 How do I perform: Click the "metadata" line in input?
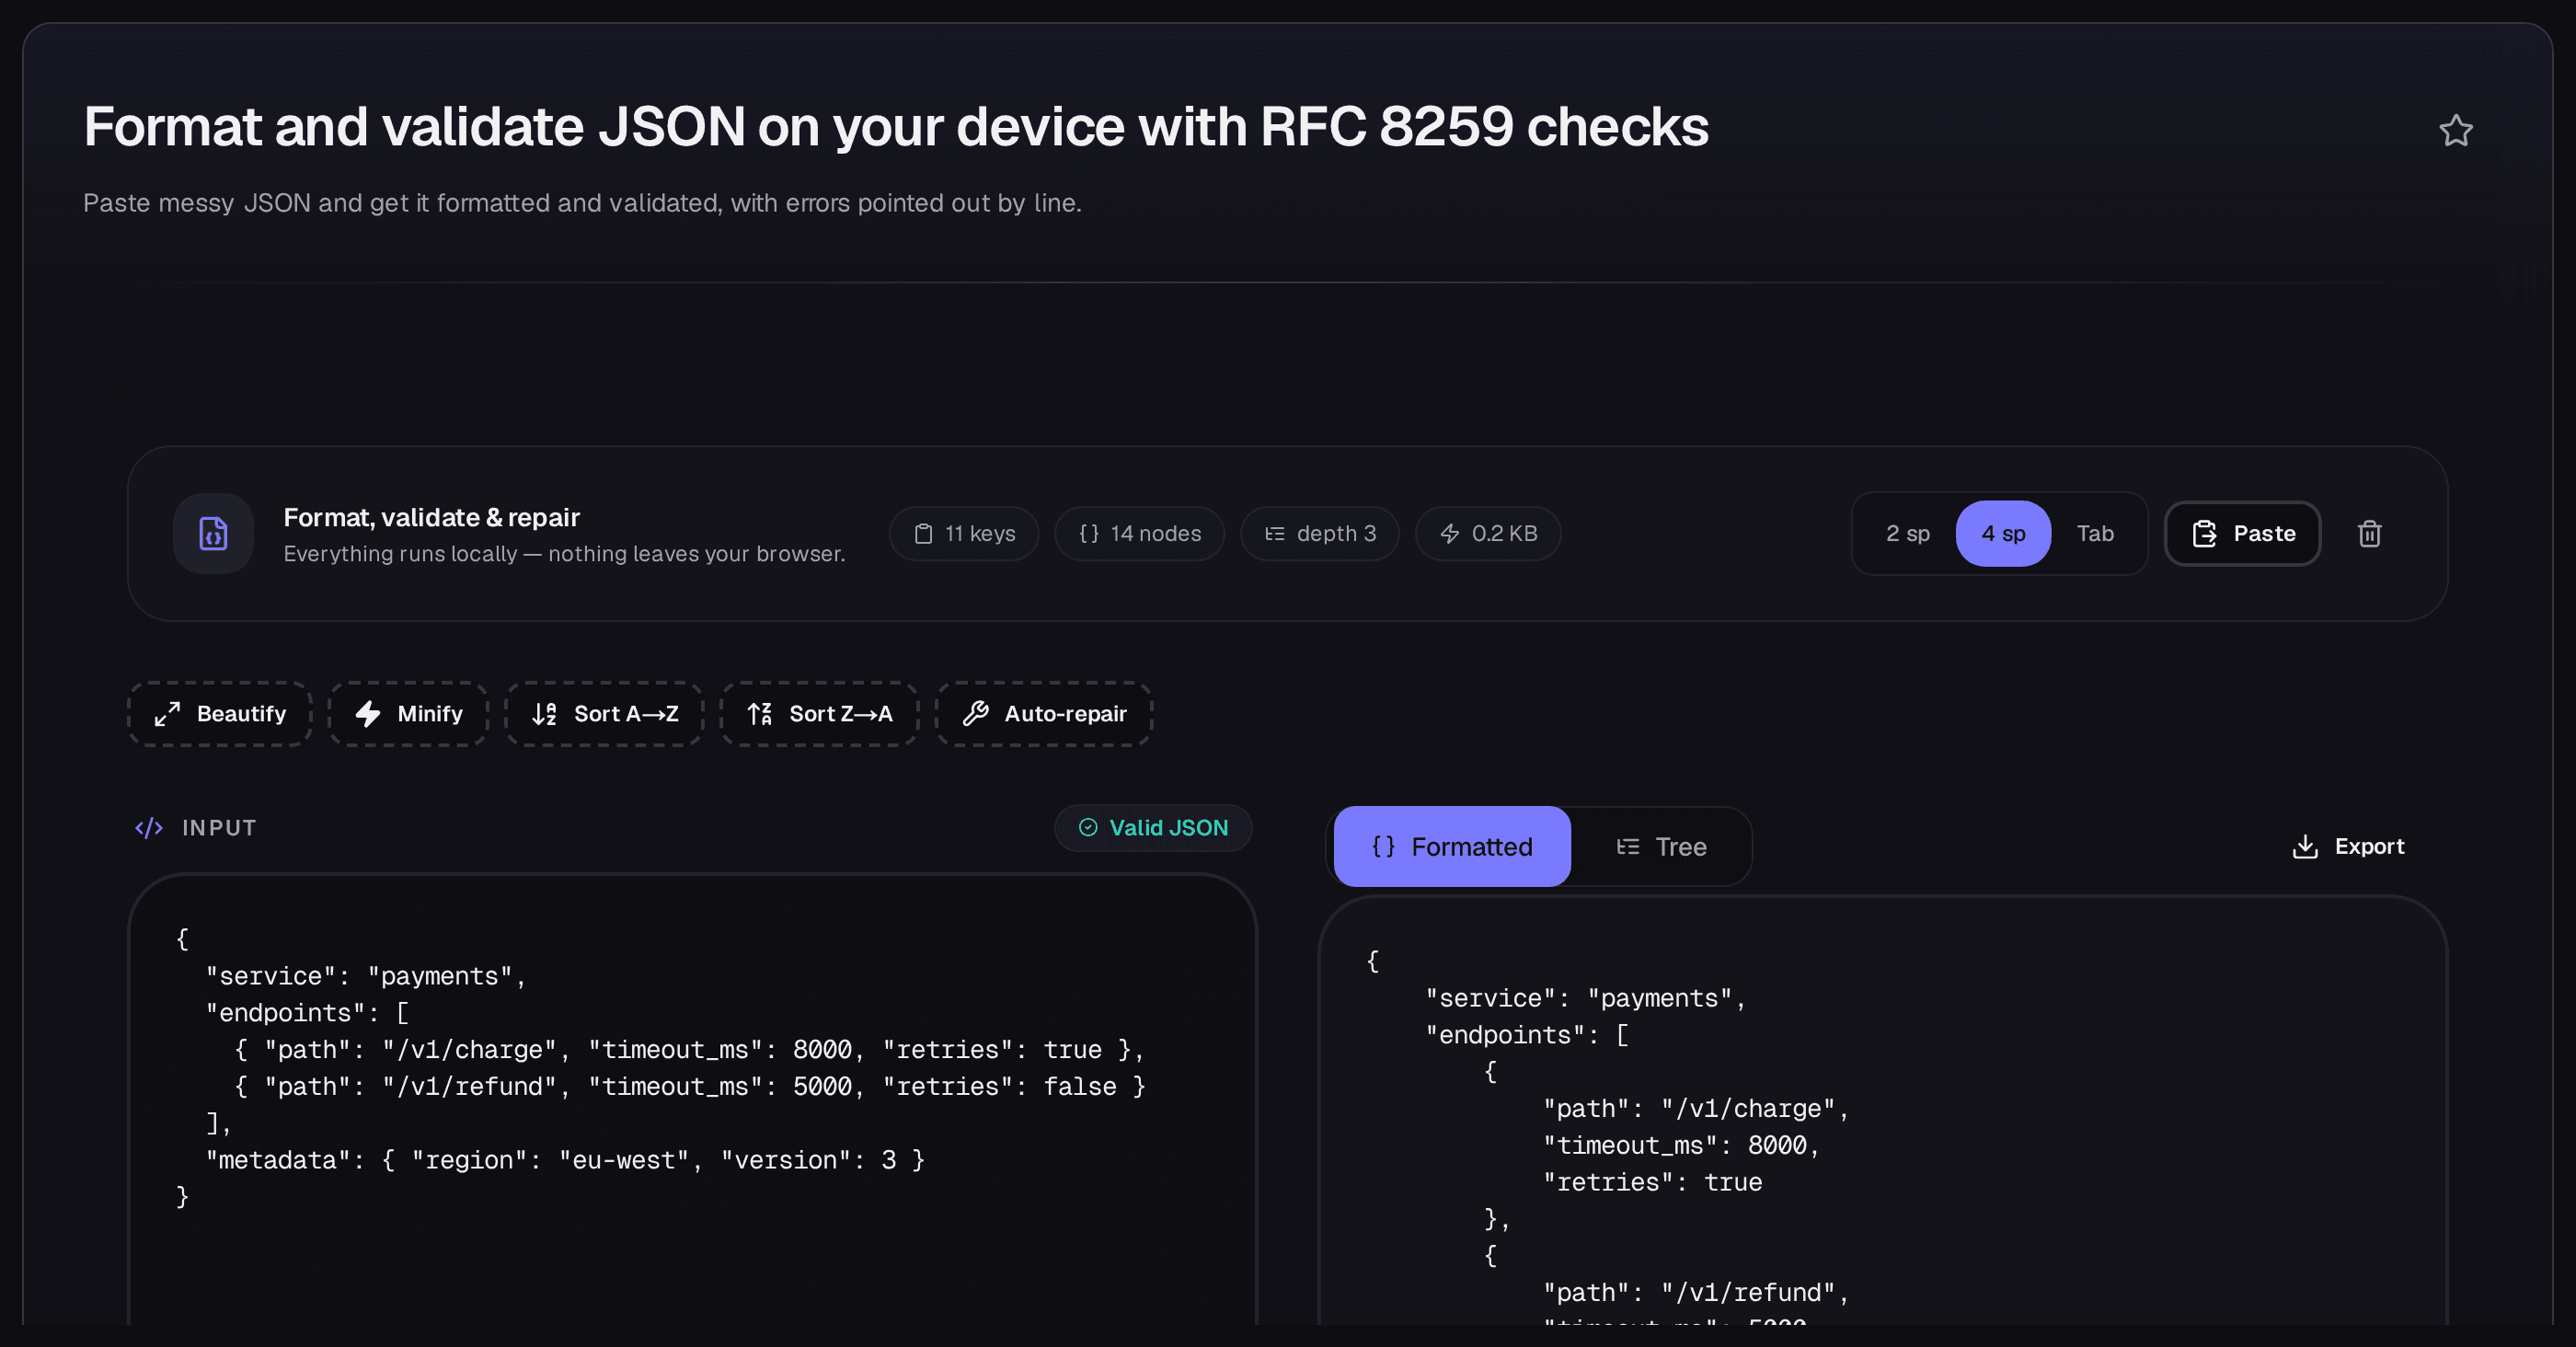[565, 1160]
